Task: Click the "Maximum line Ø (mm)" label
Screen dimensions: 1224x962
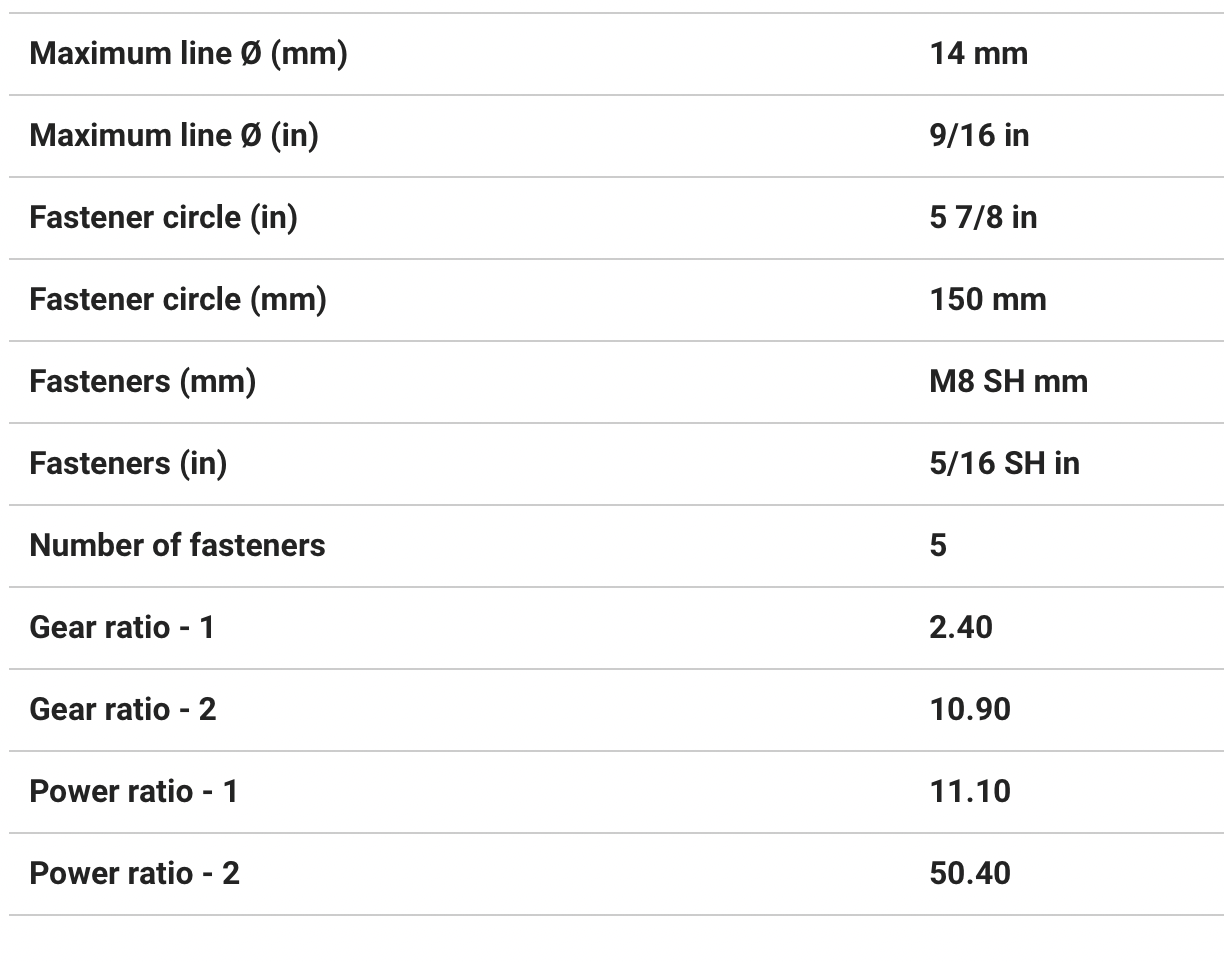Action: 188,53
